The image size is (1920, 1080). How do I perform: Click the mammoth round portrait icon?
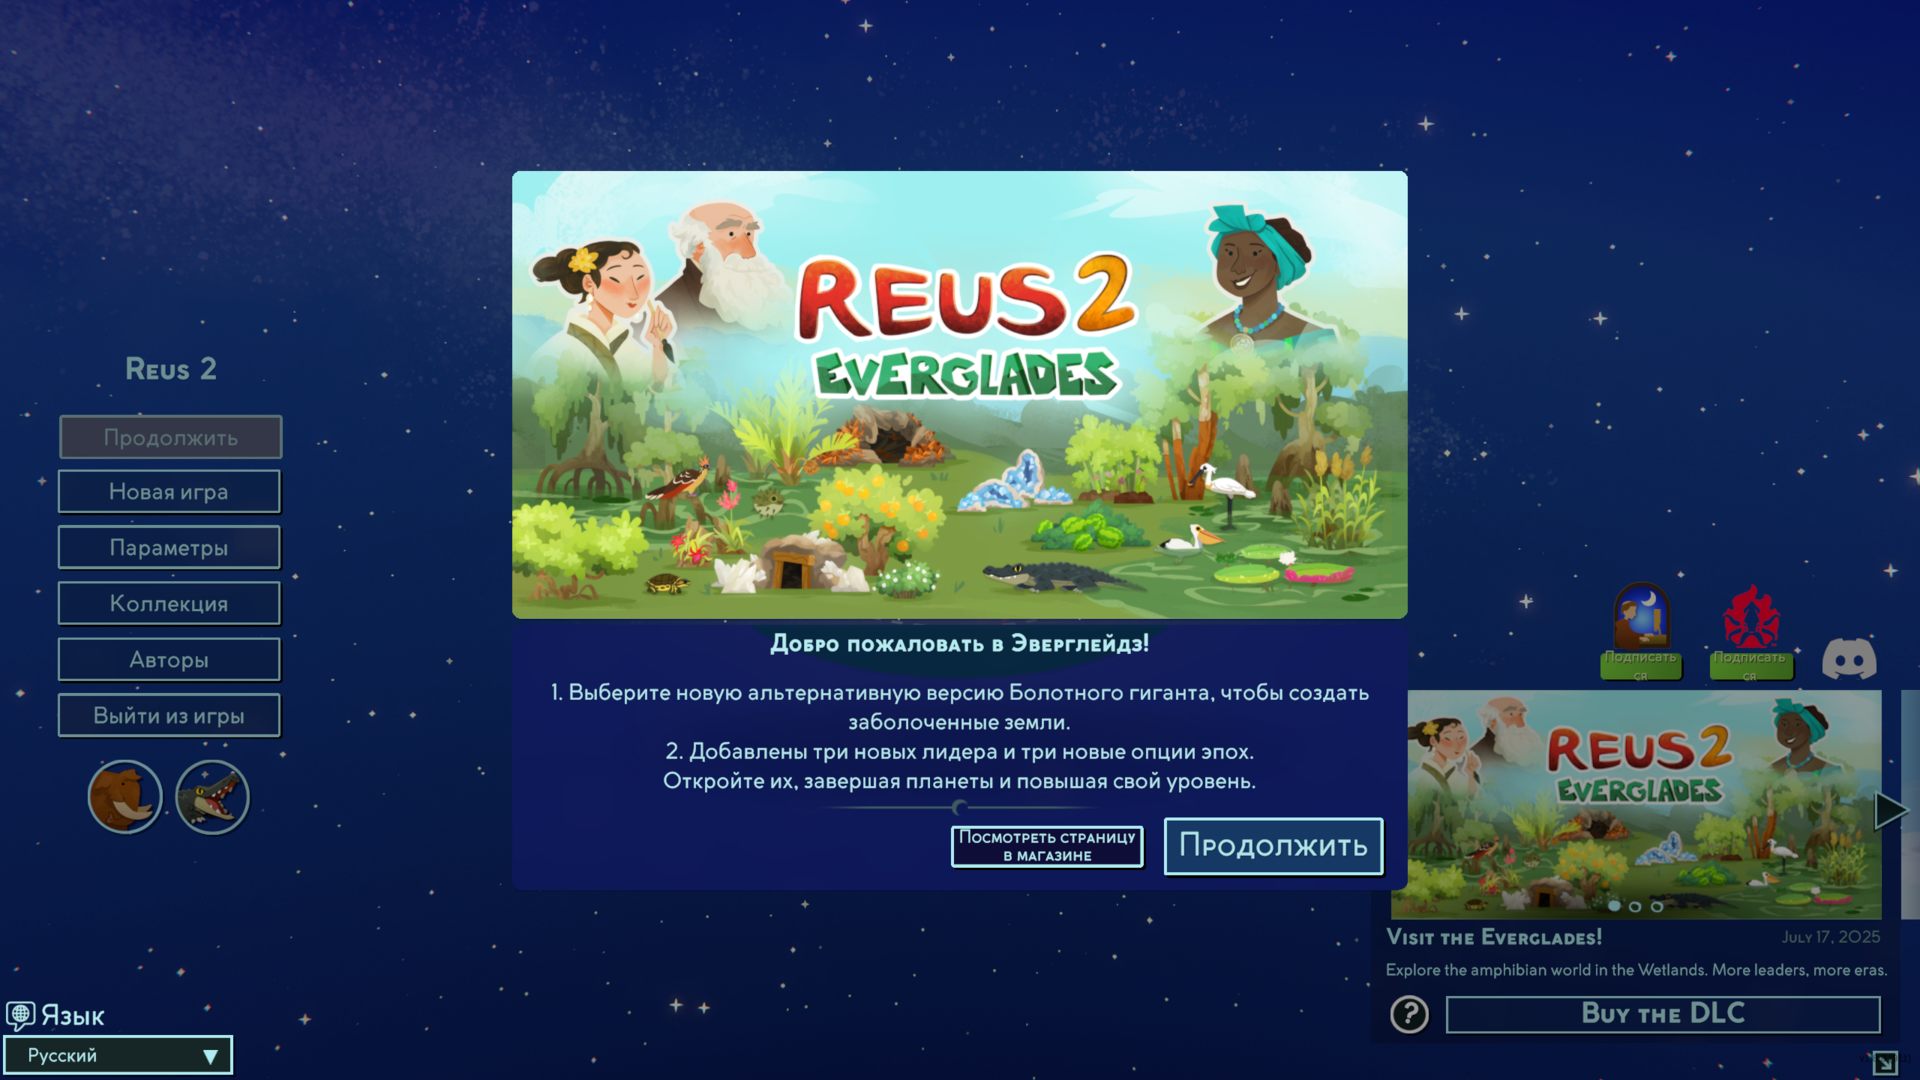tap(125, 797)
